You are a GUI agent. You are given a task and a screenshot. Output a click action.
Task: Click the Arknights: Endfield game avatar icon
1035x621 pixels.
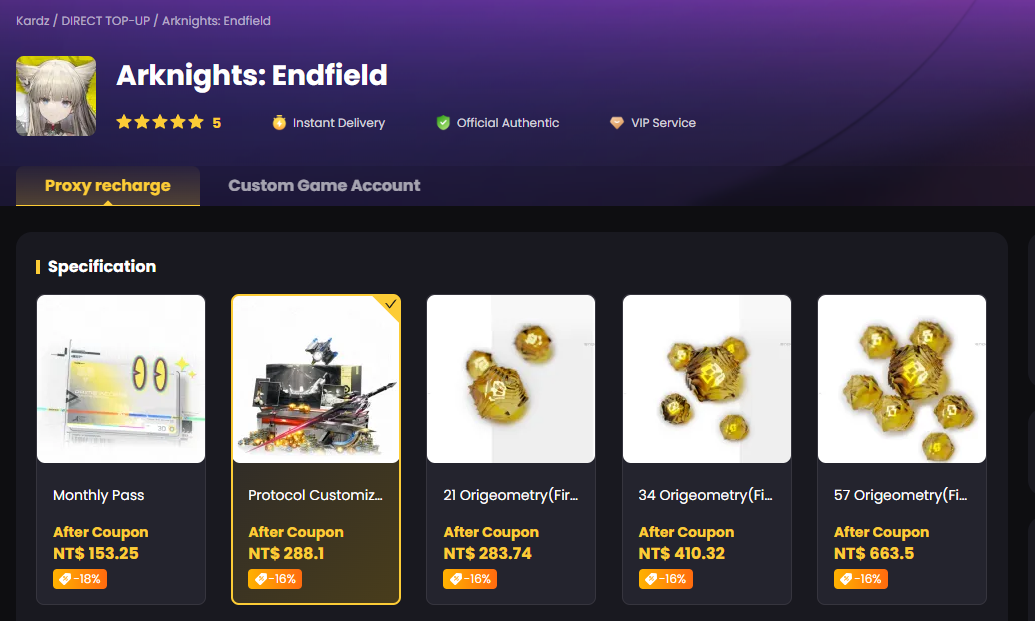click(x=56, y=96)
